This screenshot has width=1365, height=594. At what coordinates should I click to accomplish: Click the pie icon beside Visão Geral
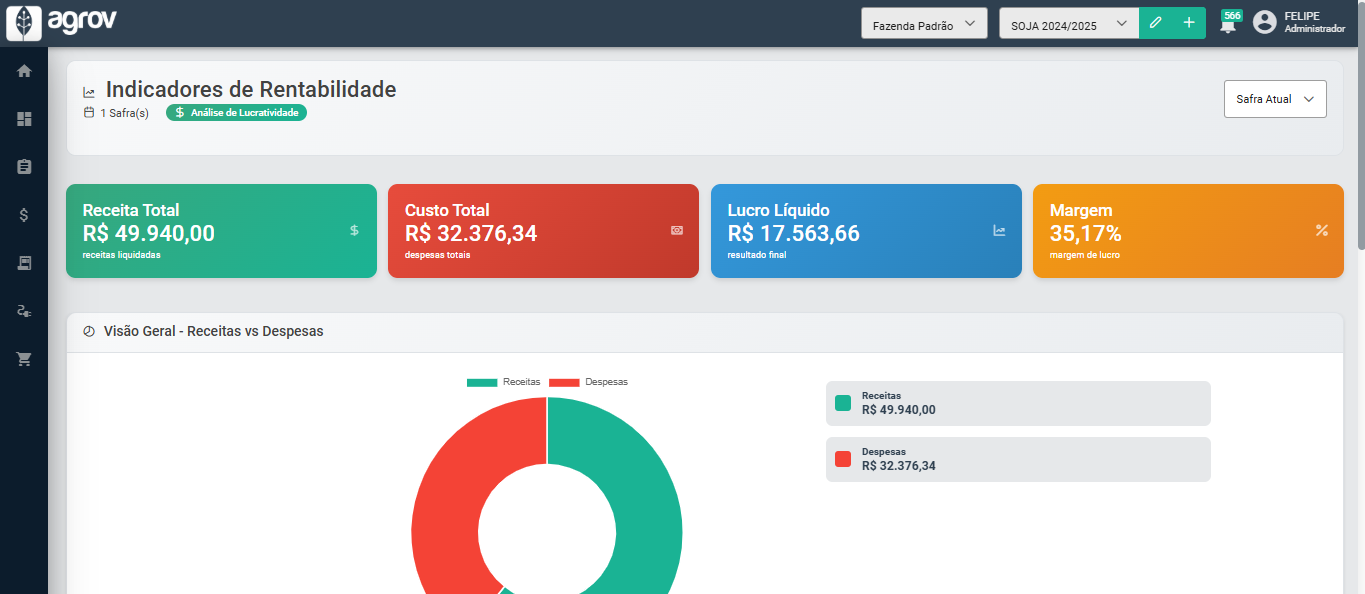click(89, 331)
